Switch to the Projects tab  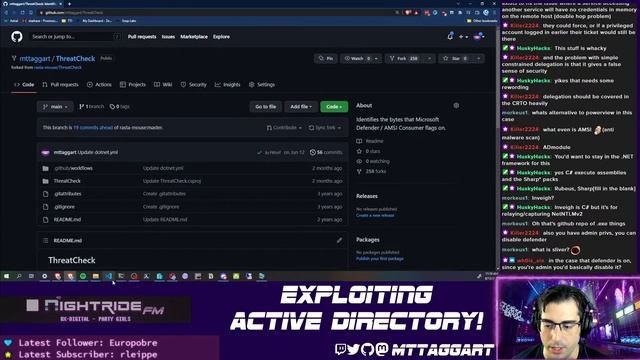(x=133, y=84)
